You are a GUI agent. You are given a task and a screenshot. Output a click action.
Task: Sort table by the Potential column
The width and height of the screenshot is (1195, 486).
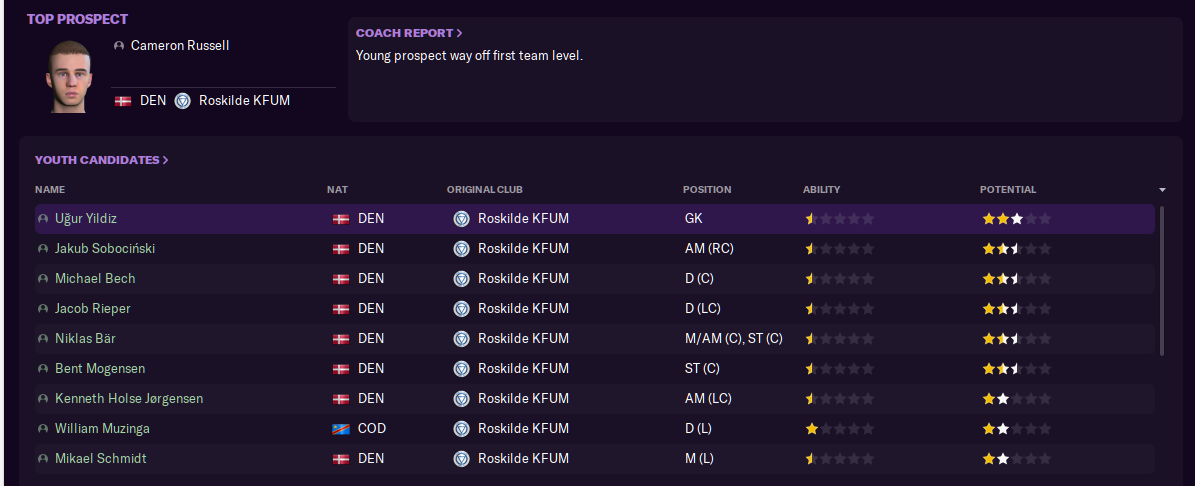tap(1008, 190)
